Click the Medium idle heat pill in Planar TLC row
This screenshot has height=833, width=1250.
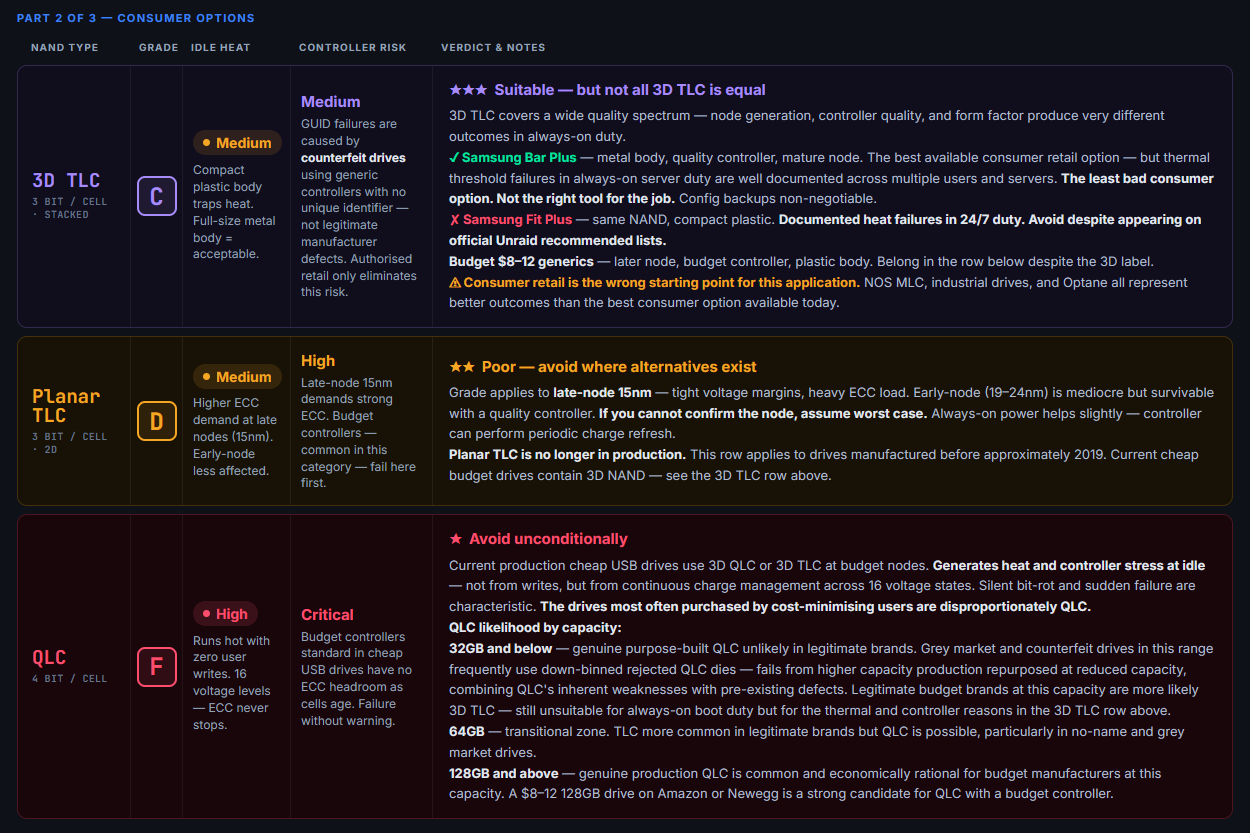pyautogui.click(x=237, y=377)
